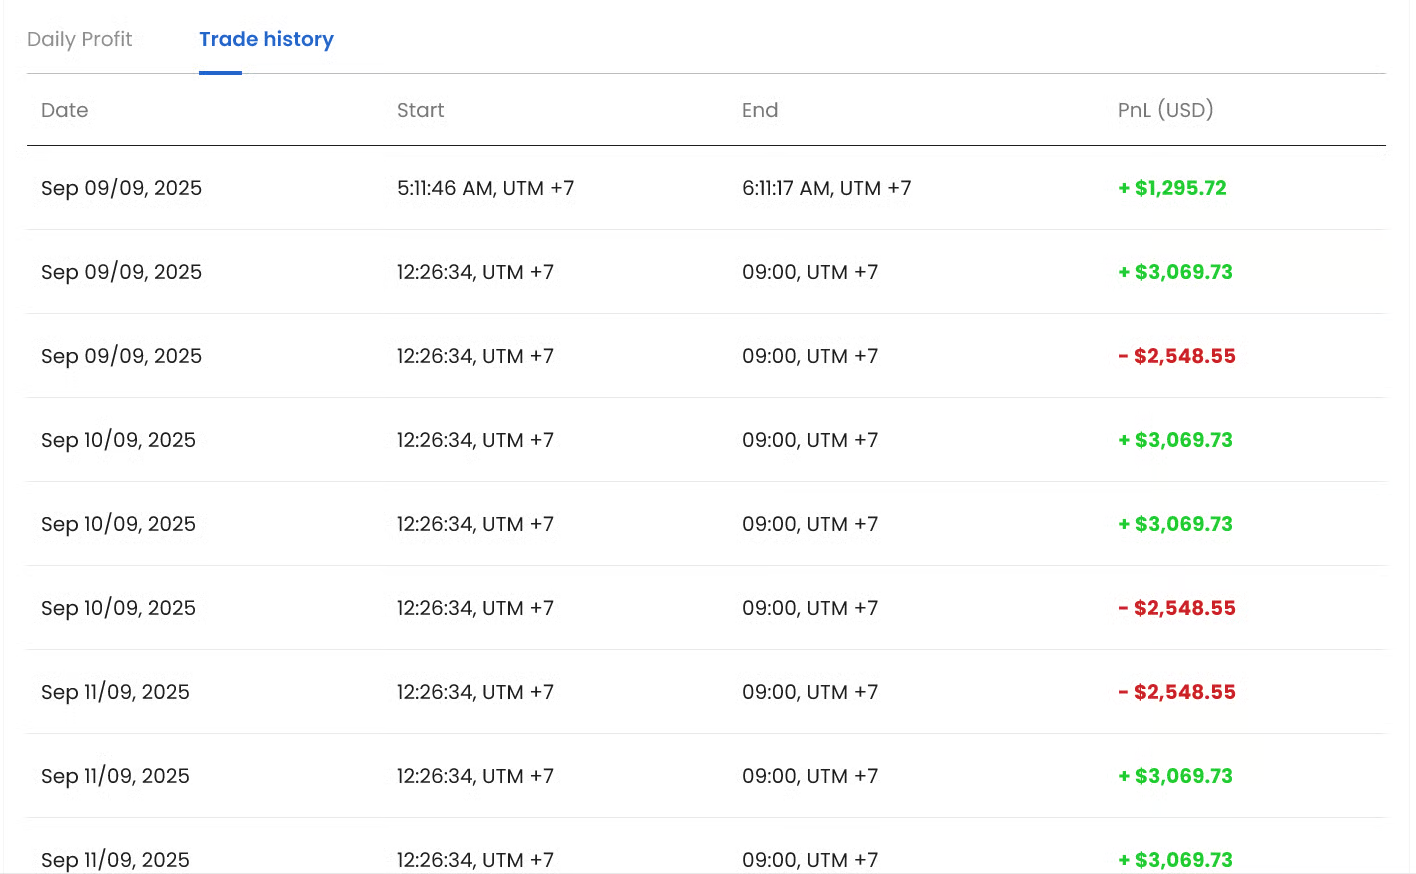Click the -$2,548.55 loss on Sep 10/09
1416x874 pixels.
pyautogui.click(x=1176, y=608)
